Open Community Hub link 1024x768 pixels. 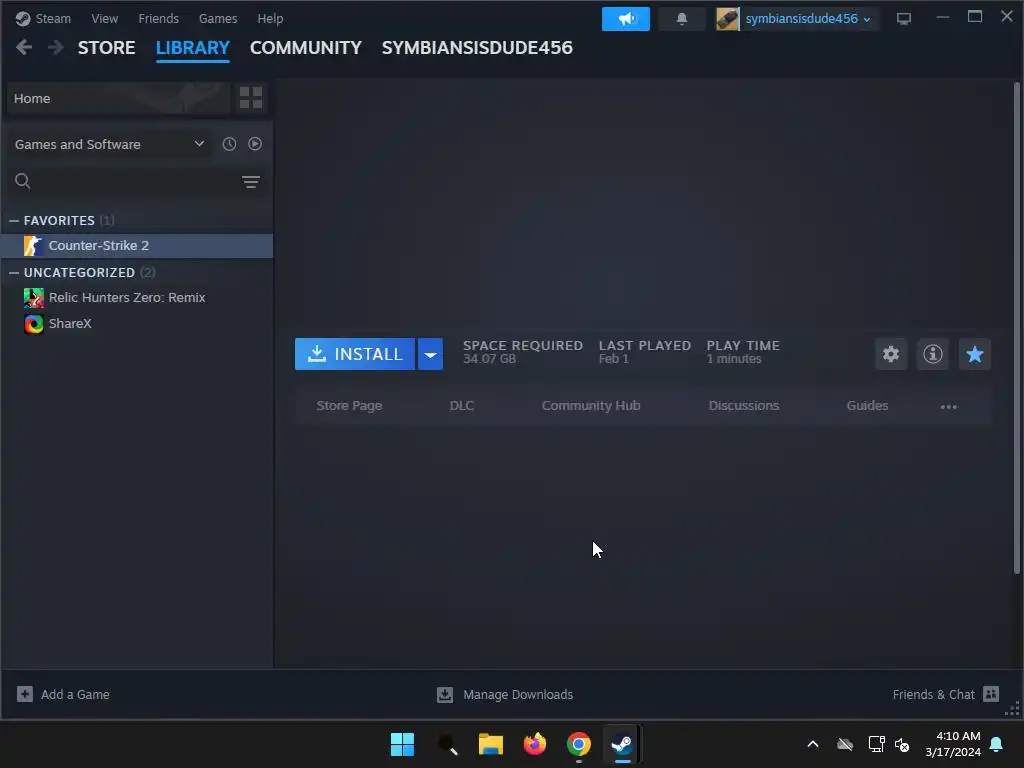point(590,406)
